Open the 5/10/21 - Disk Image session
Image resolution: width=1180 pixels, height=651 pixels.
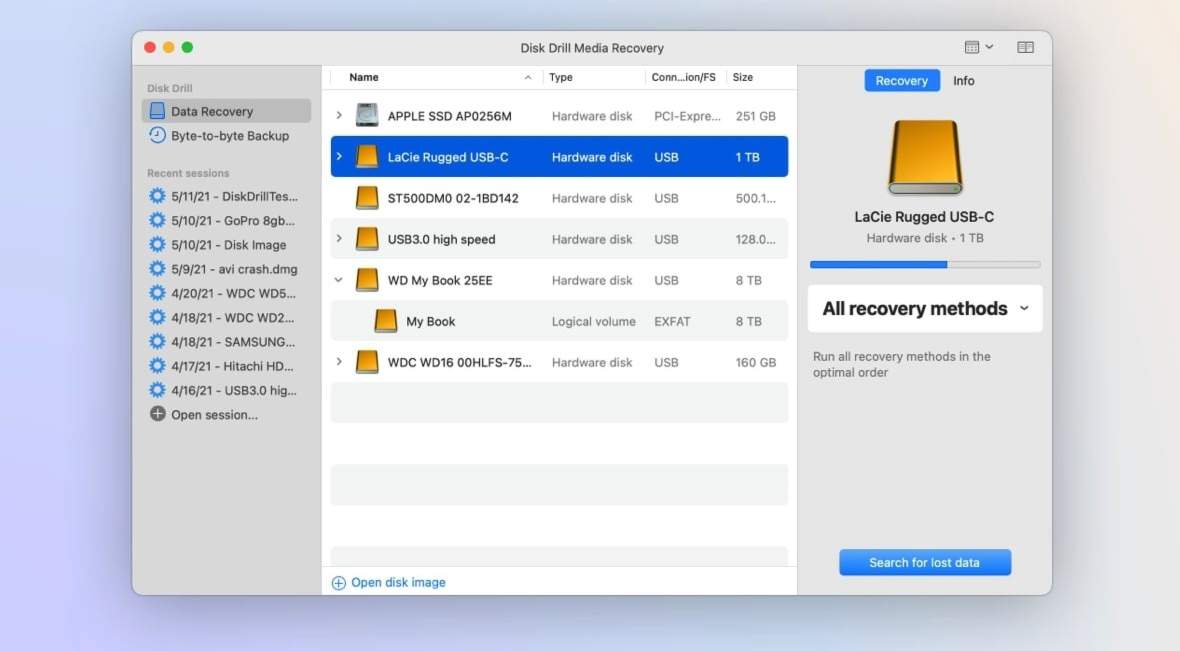(229, 245)
